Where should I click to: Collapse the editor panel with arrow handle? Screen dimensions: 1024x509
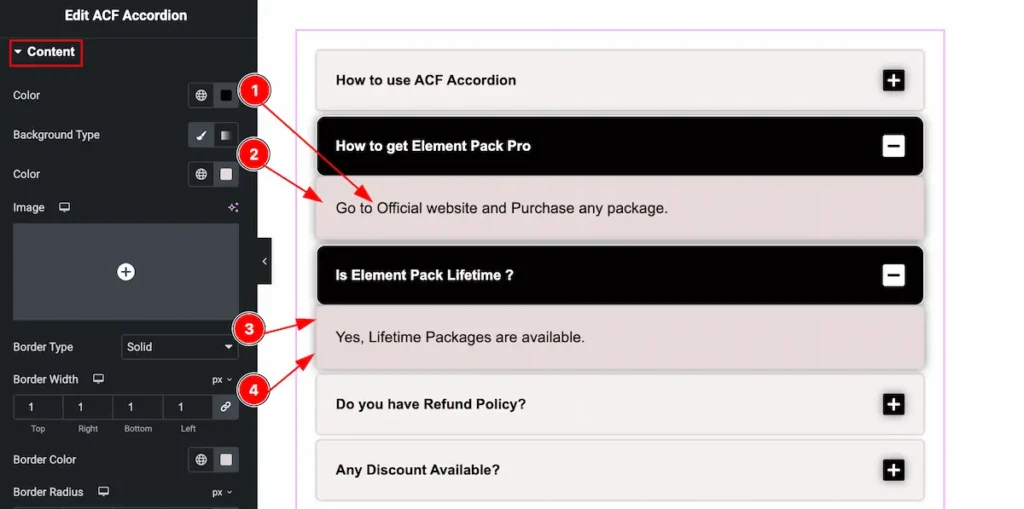coord(264,261)
